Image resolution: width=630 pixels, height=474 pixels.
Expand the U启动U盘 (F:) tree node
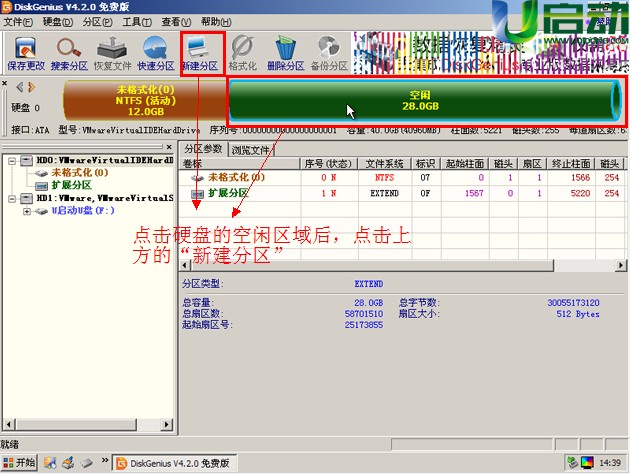[27, 211]
